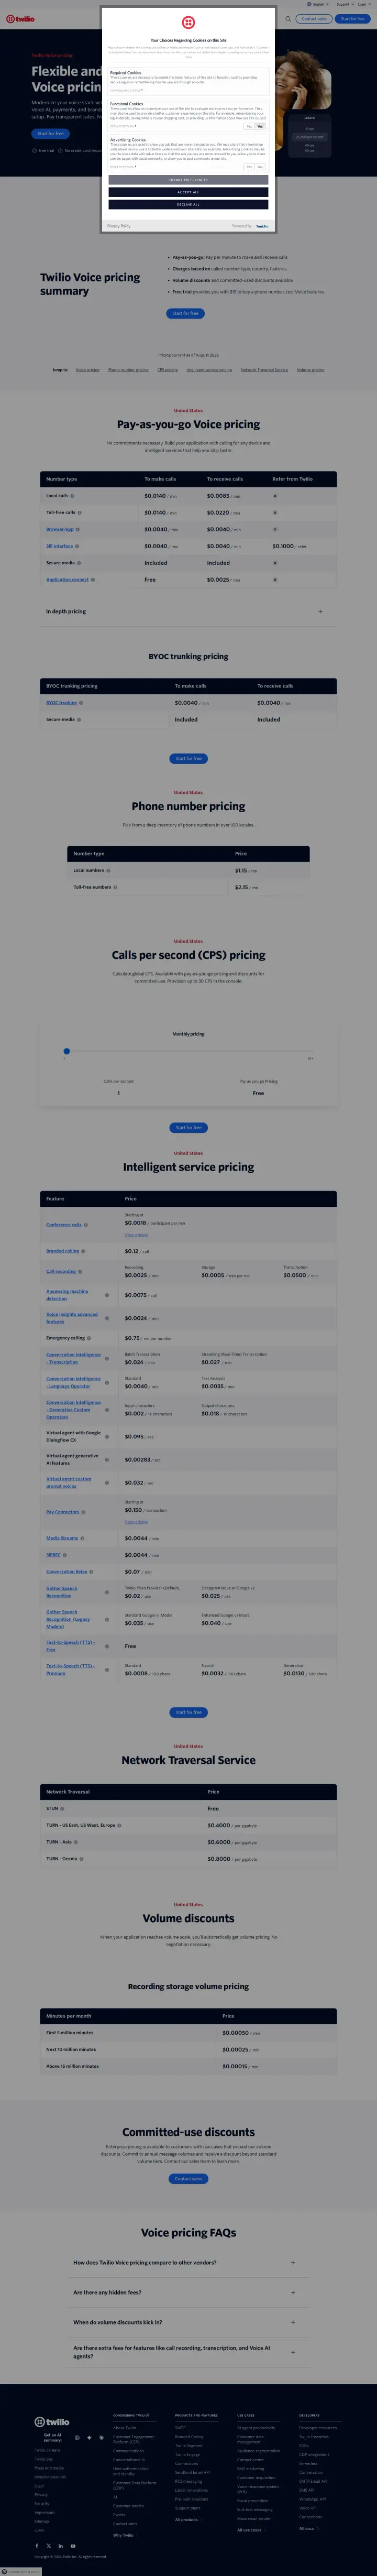Jump to Volume pricing section

310,370
